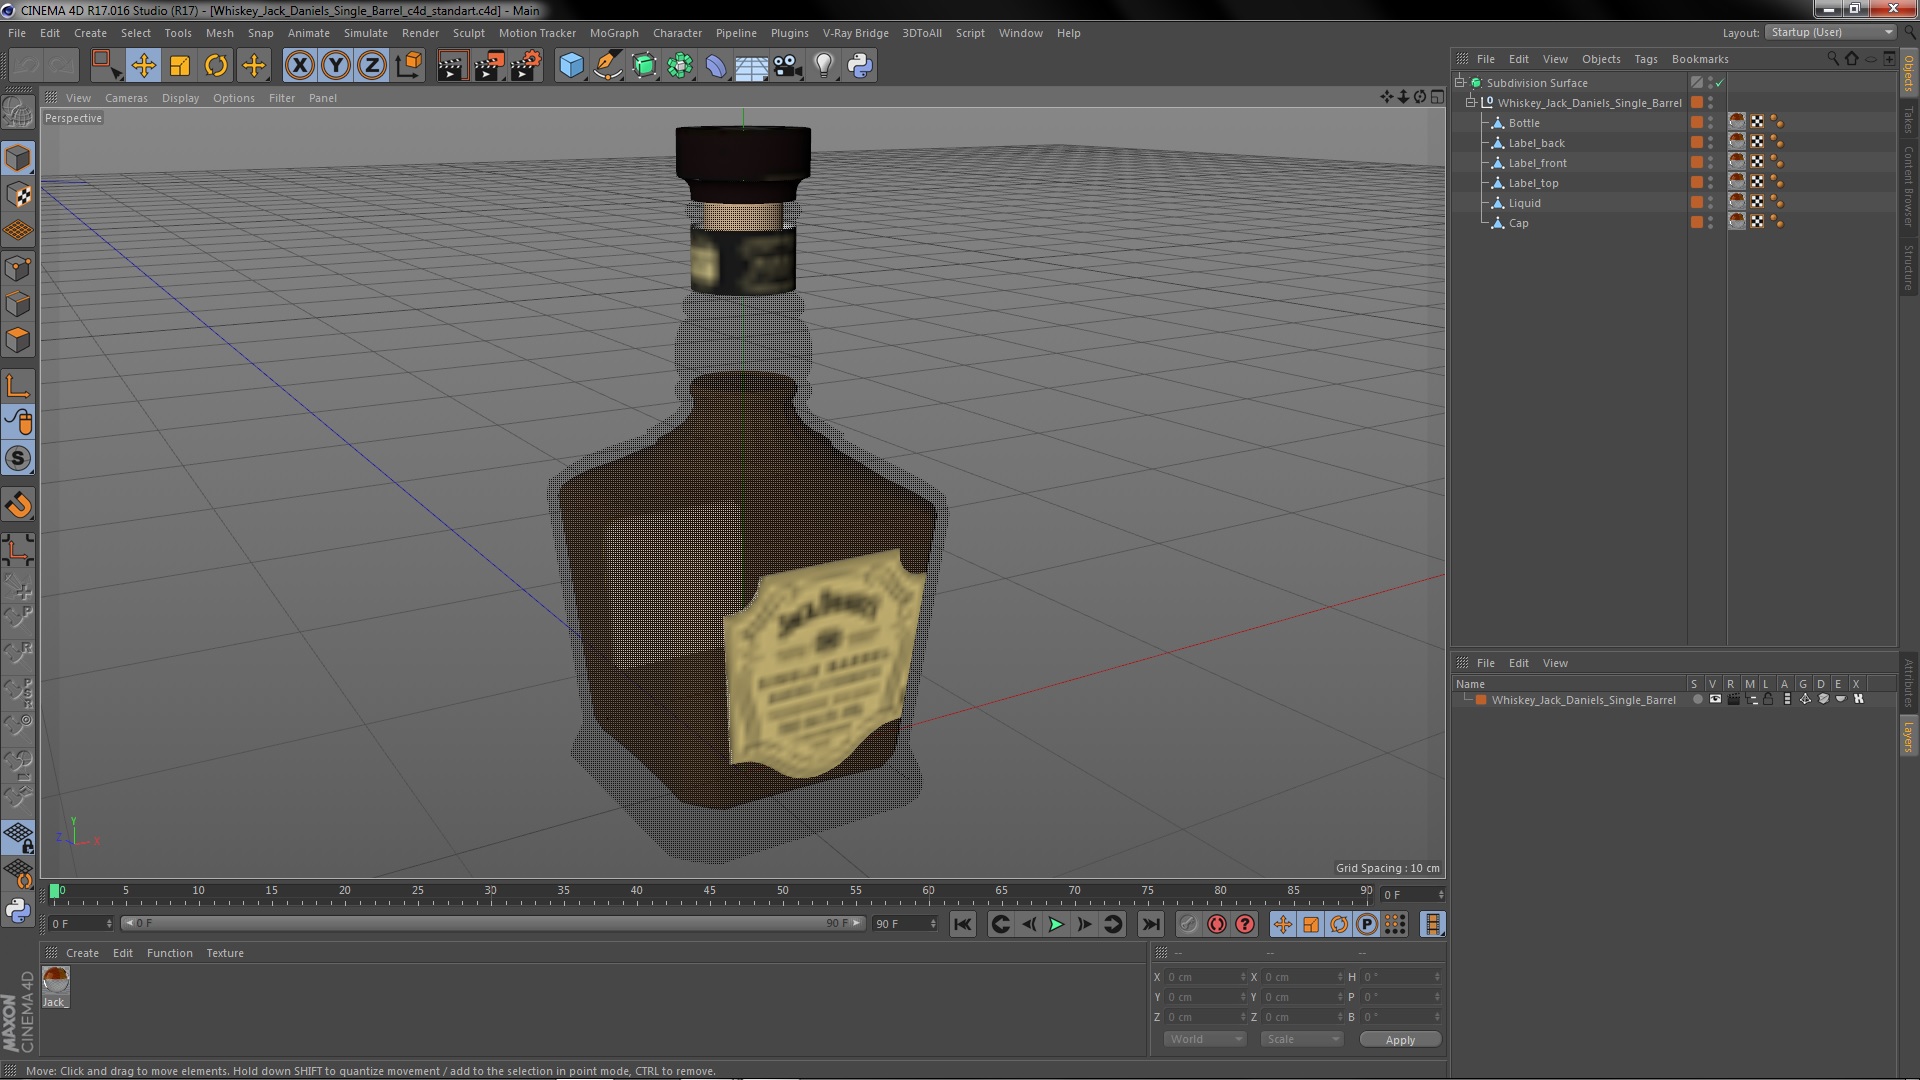Select the Cap object
Image resolution: width=1920 pixels, height=1080 pixels.
1518,223
